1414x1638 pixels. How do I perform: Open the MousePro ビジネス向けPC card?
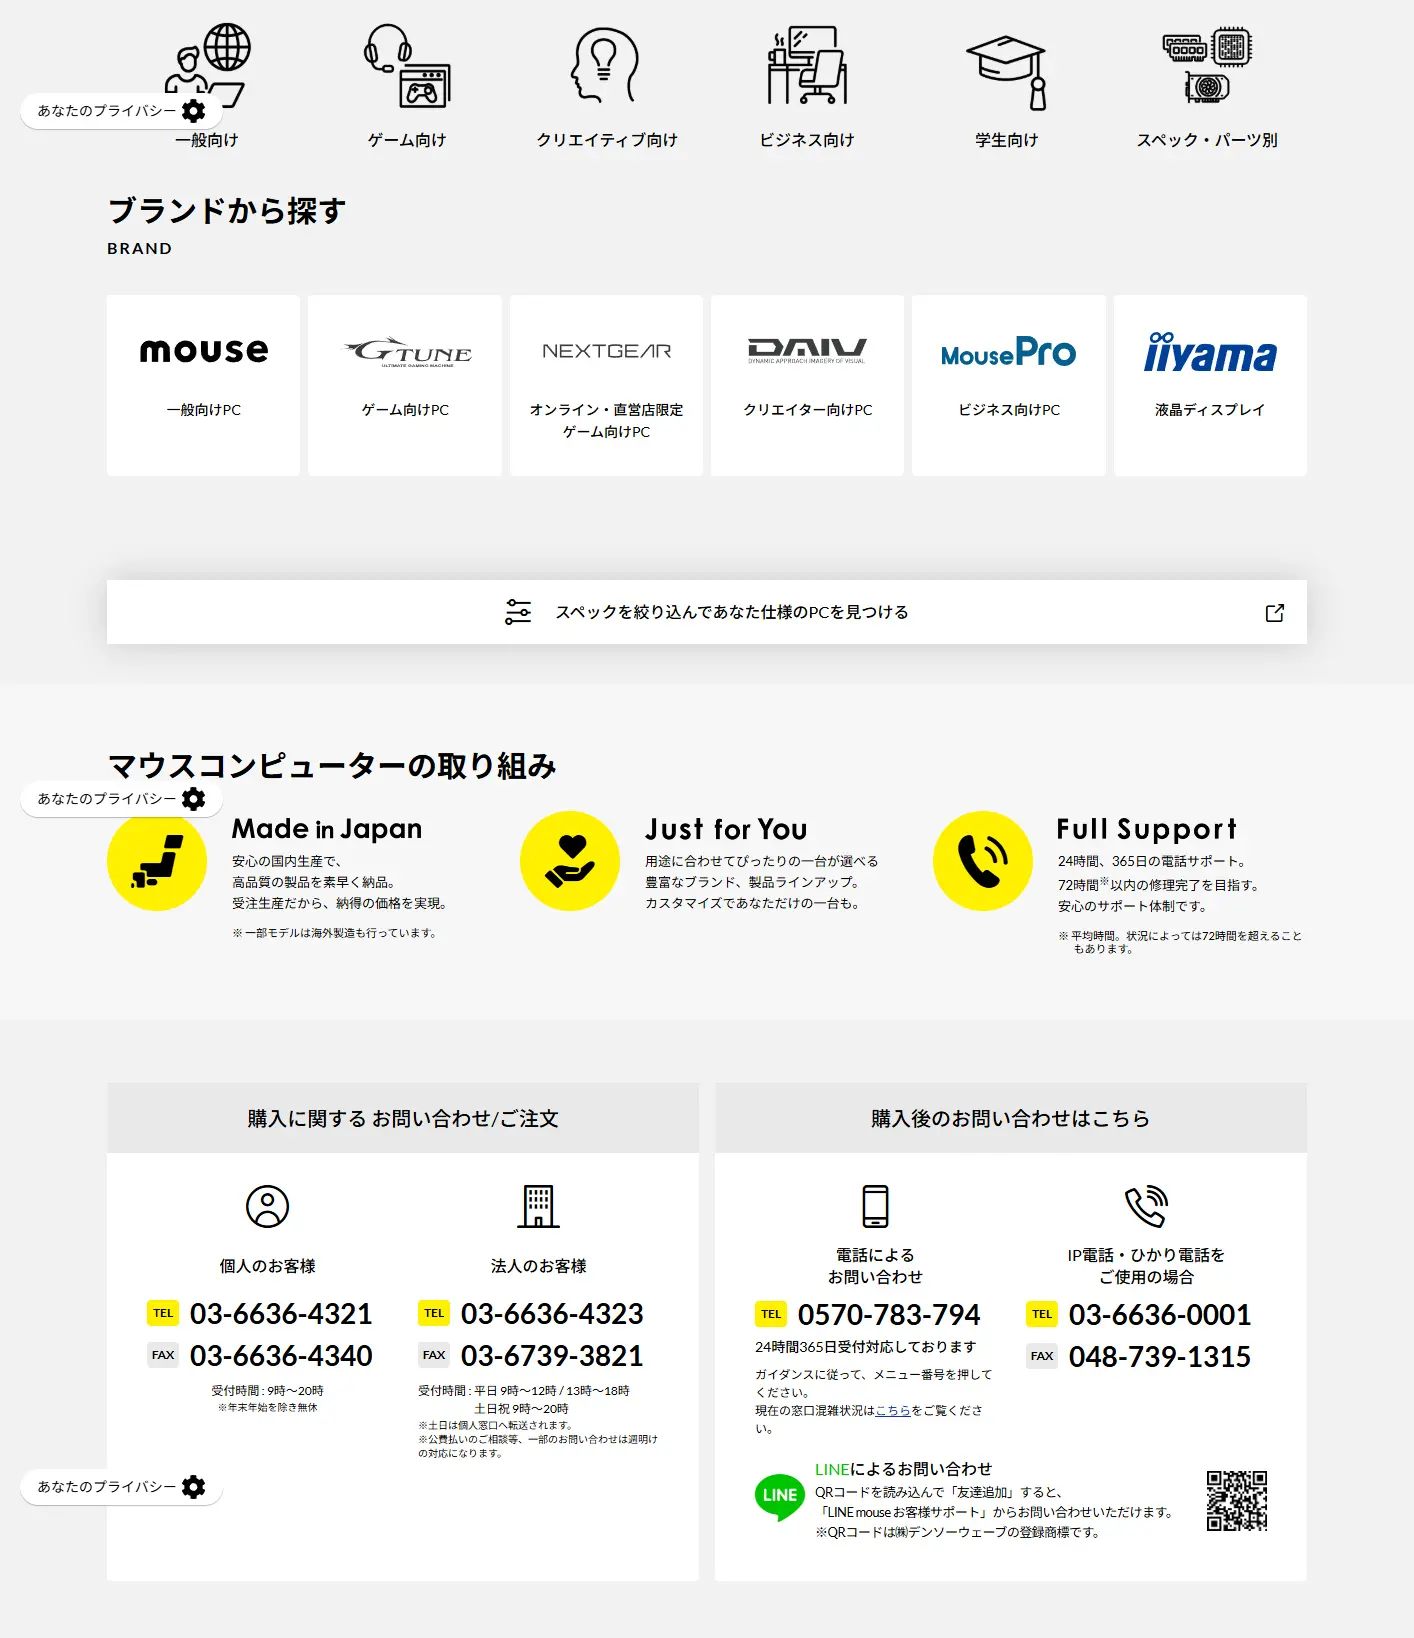[1009, 385]
